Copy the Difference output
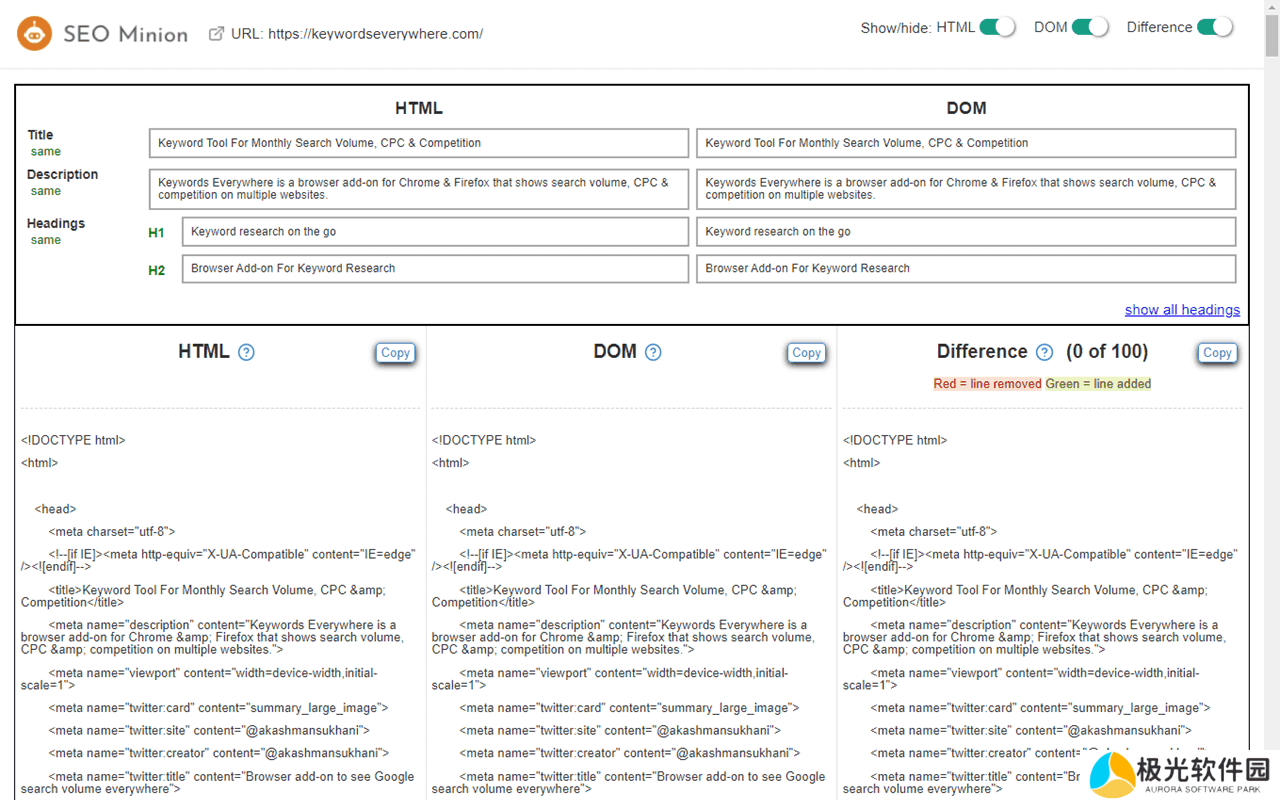 (x=1217, y=353)
